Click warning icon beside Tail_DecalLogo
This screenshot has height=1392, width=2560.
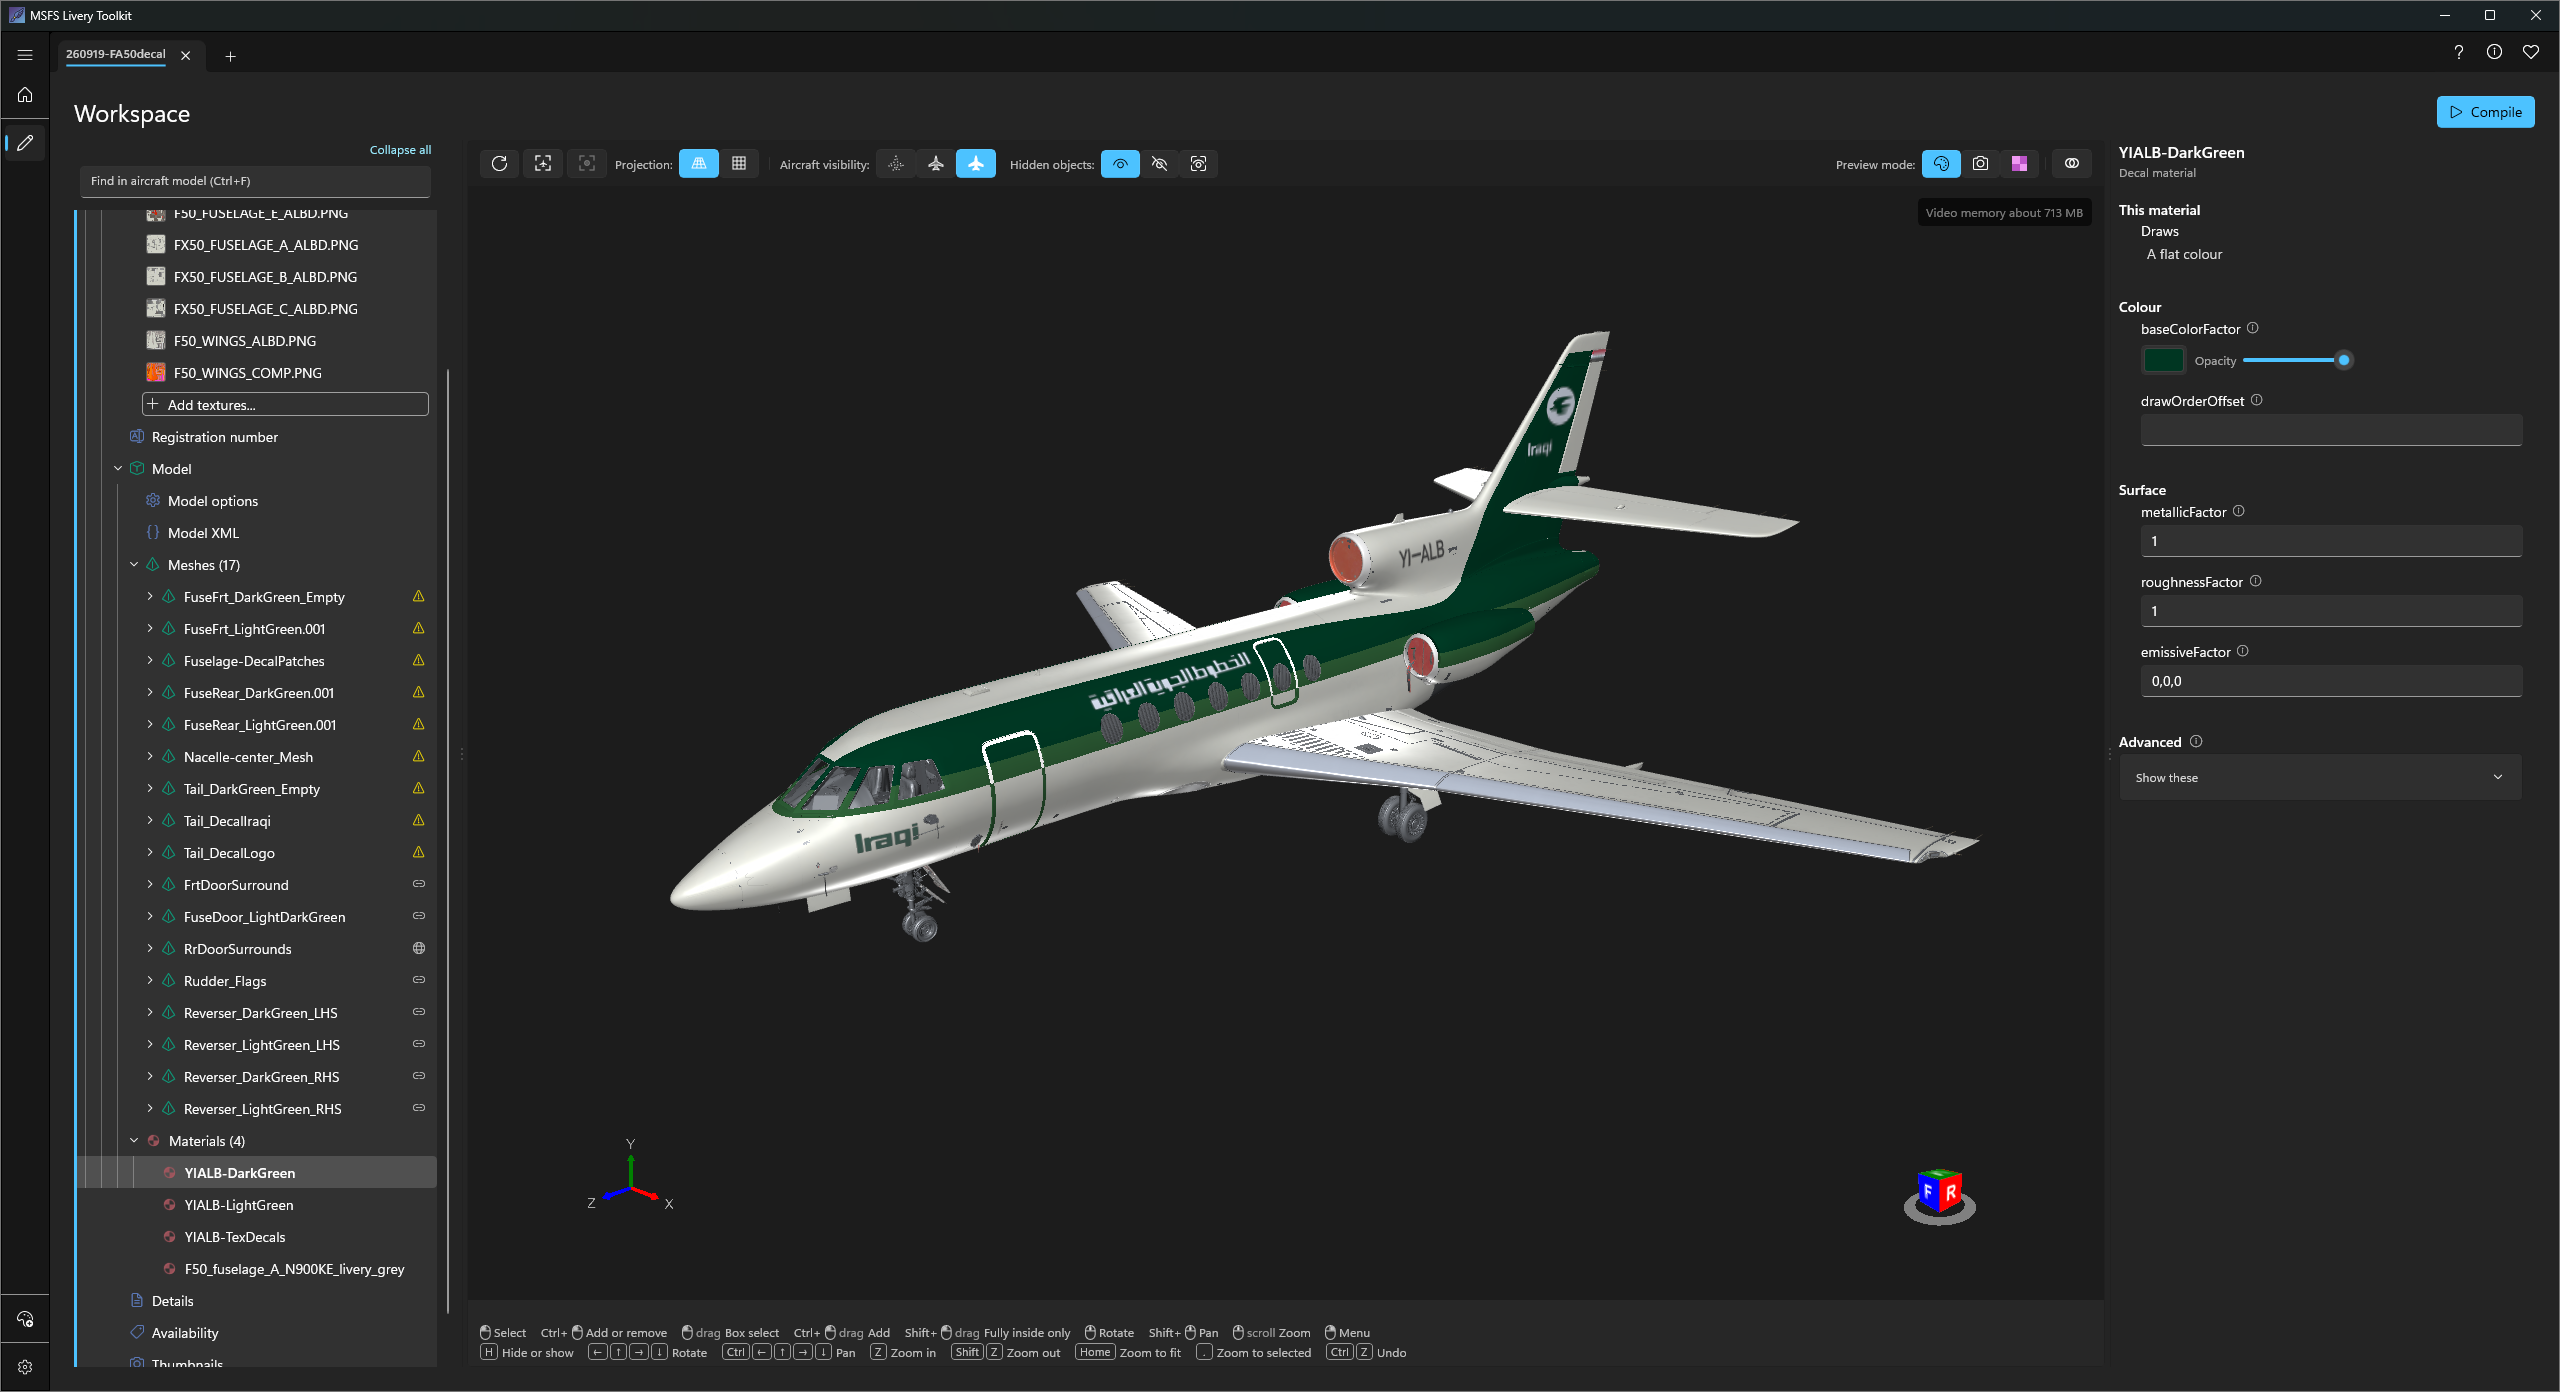419,852
